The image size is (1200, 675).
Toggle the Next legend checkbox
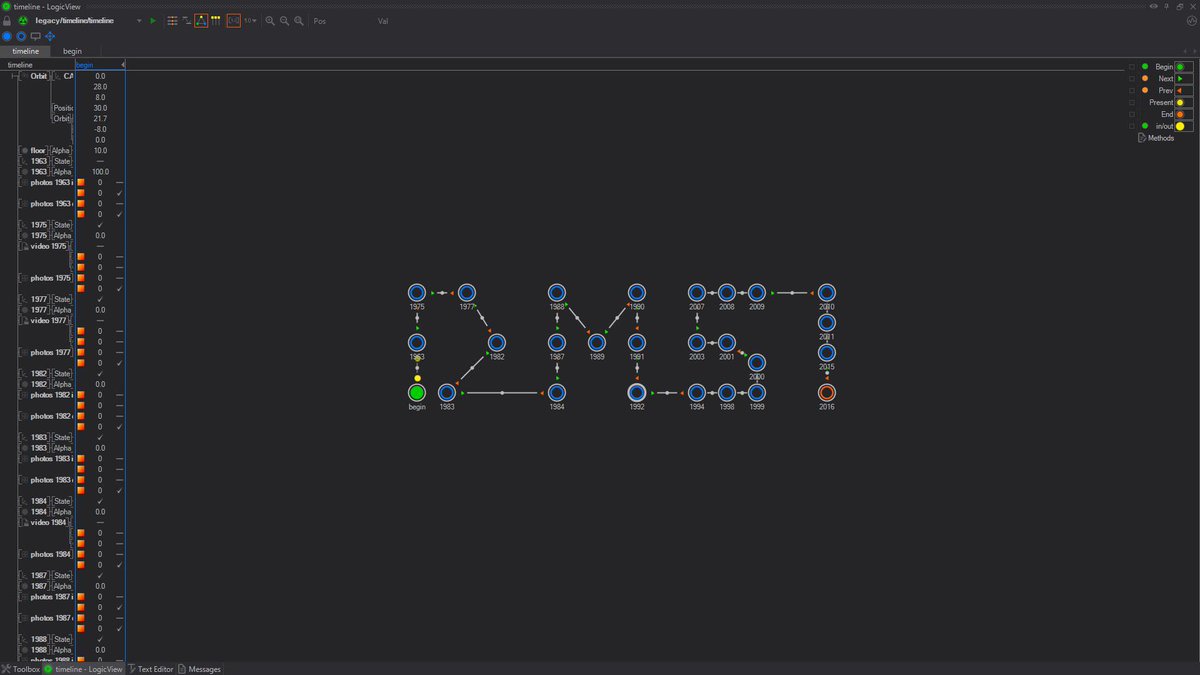click(1132, 78)
